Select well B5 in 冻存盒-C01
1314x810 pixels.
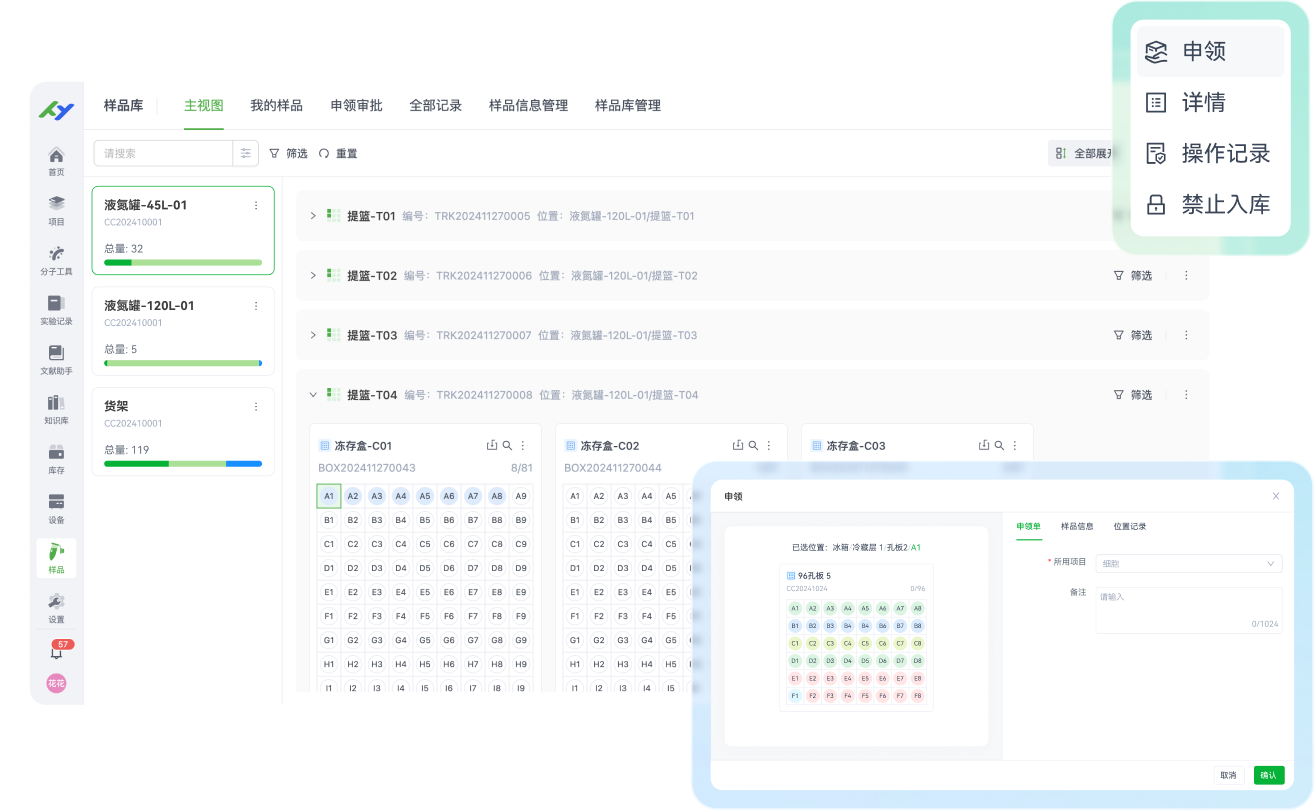(424, 520)
